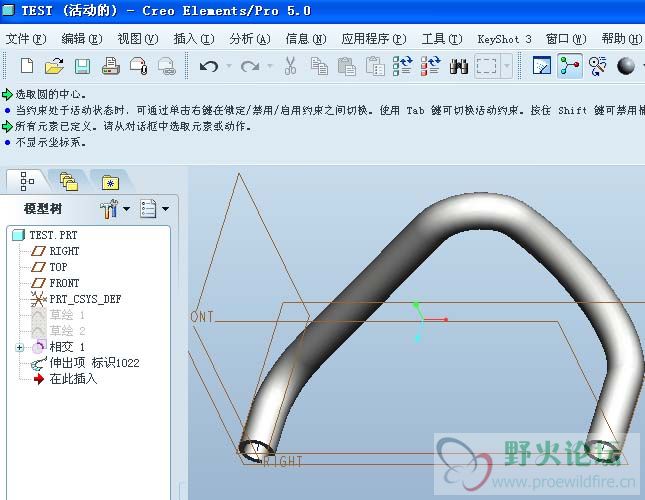Expand the 相交 1 feature node
645x500 pixels.
[x=19, y=347]
